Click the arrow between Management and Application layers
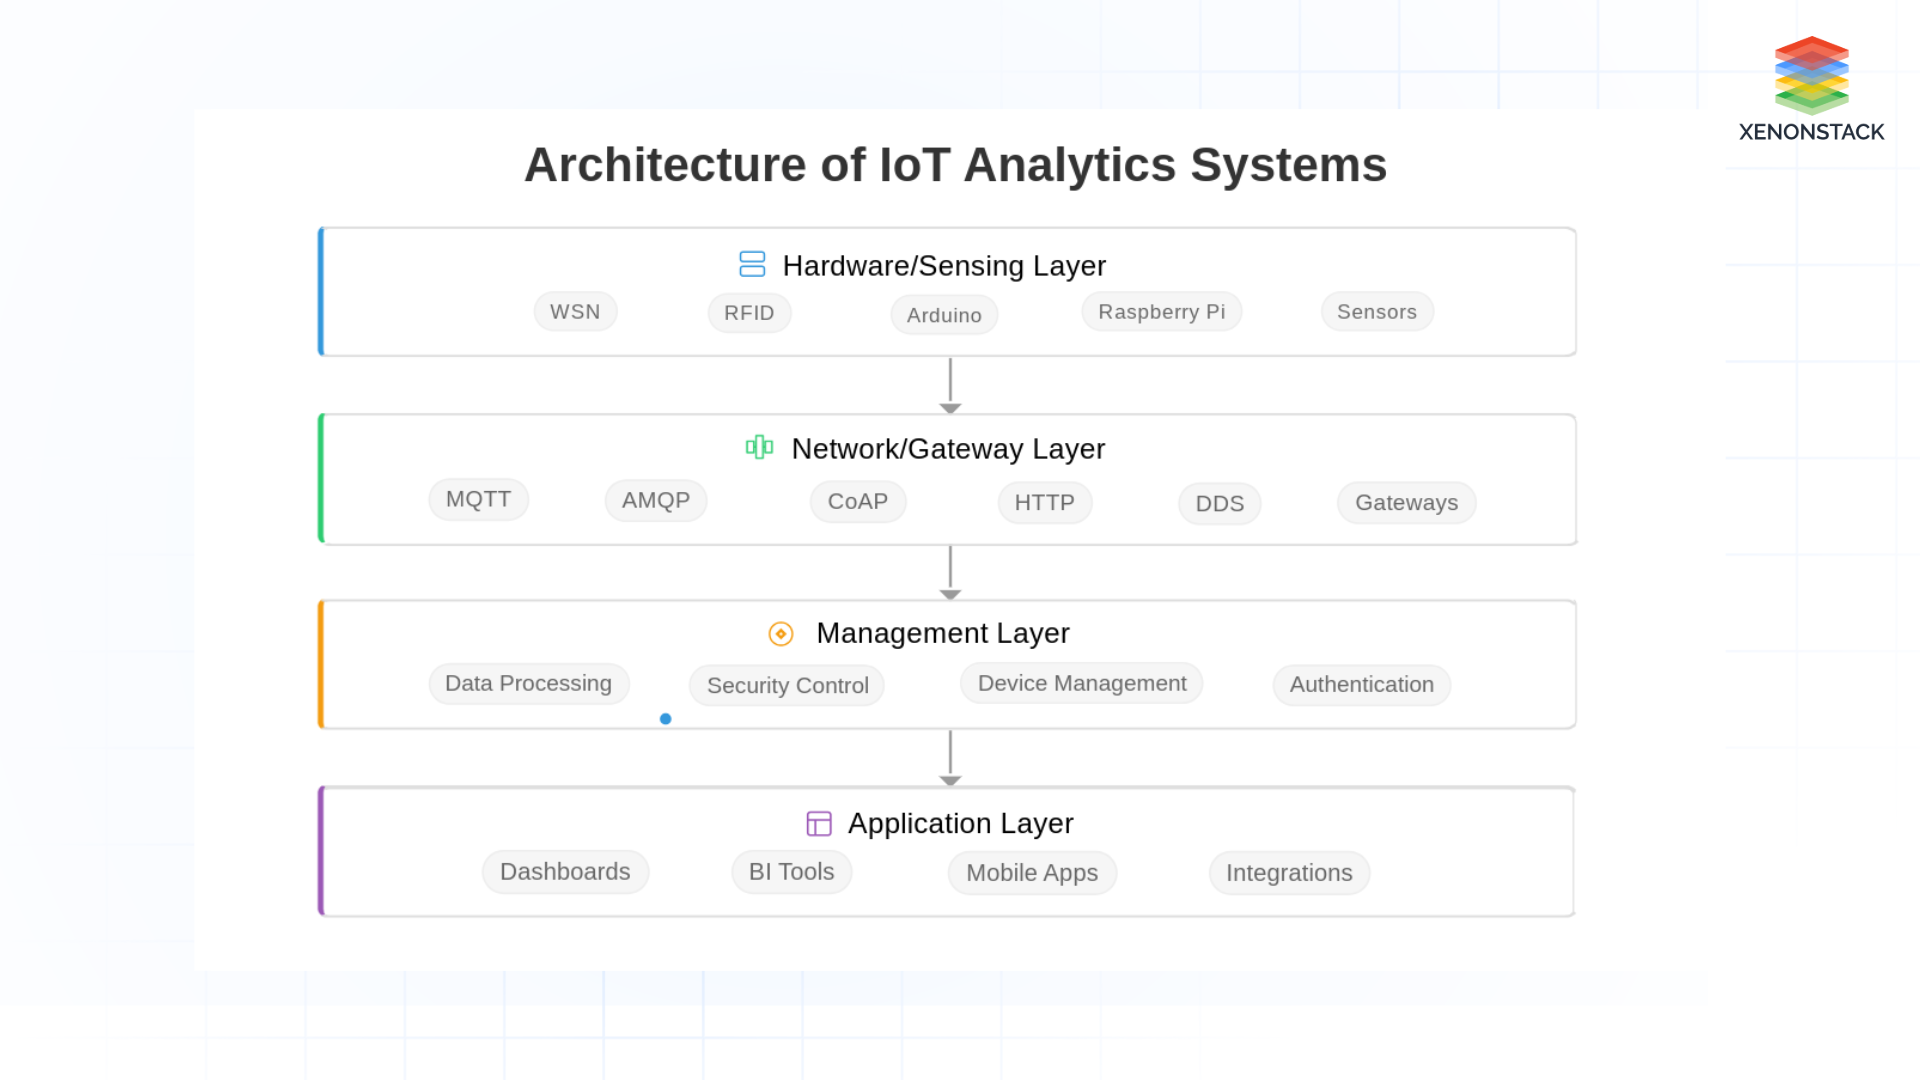The width and height of the screenshot is (1920, 1080). point(948,755)
